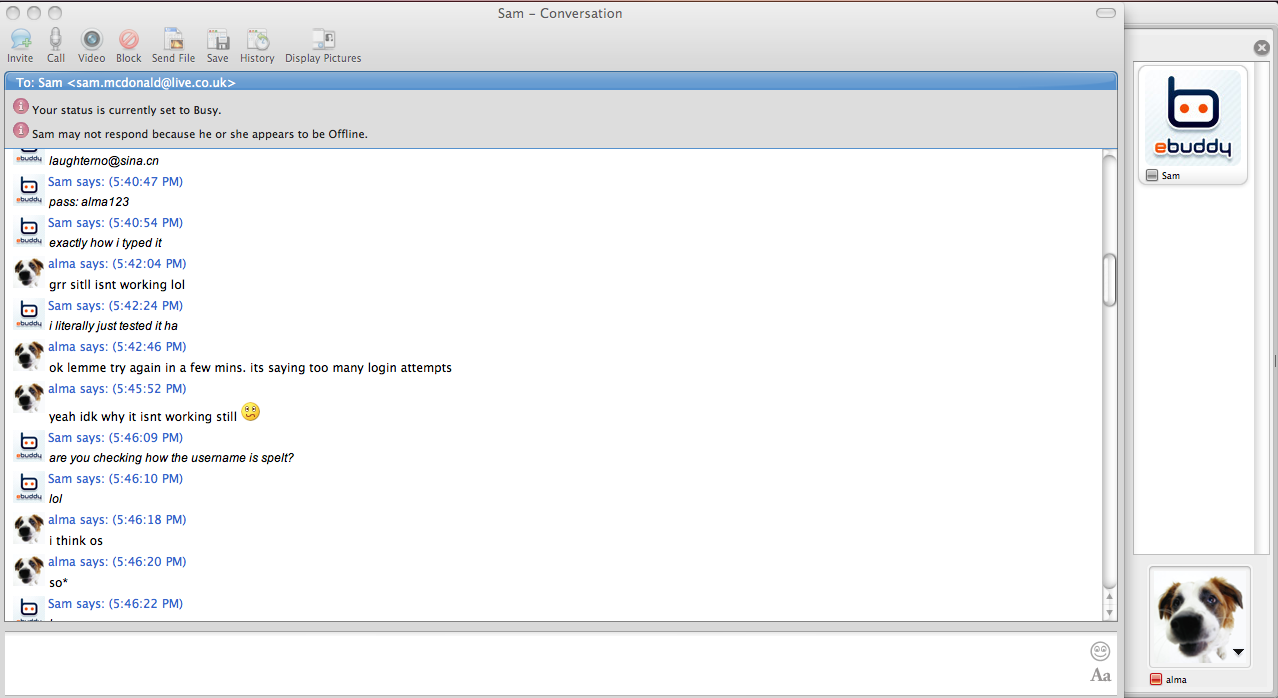This screenshot has height=698, width=1278.
Task: Click the confused emoticon in alma's message
Action: 251,412
